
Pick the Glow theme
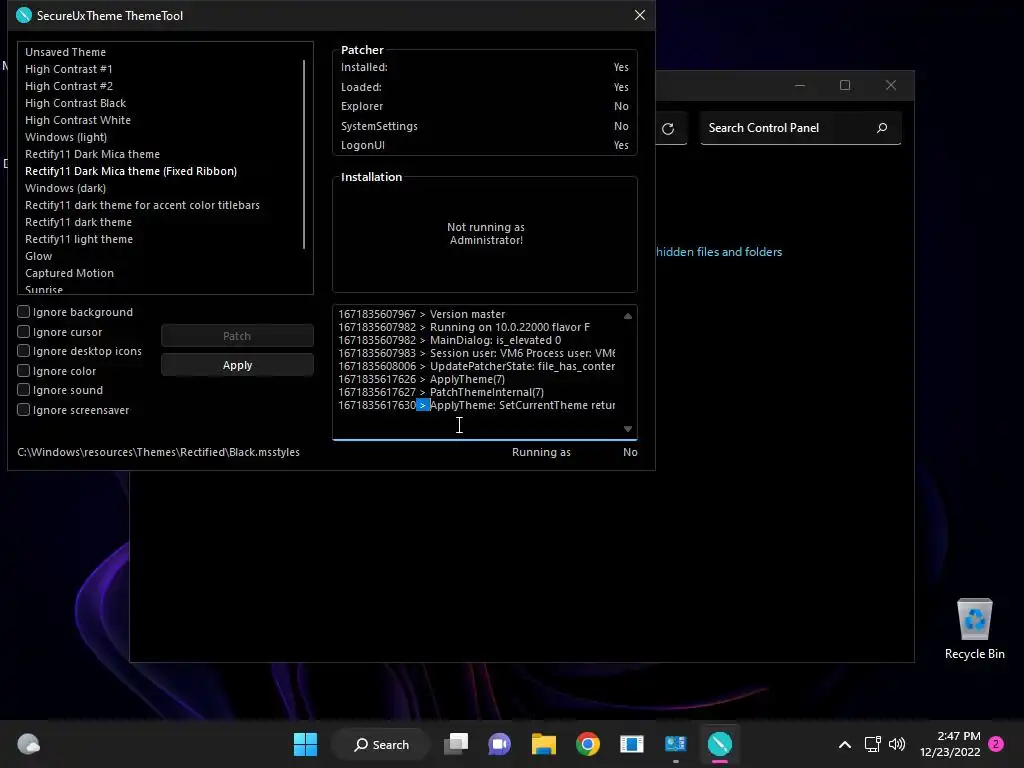[x=39, y=256]
